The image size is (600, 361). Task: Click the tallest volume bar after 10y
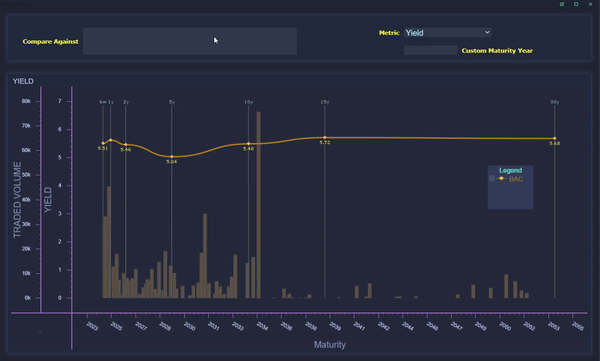tap(259, 205)
